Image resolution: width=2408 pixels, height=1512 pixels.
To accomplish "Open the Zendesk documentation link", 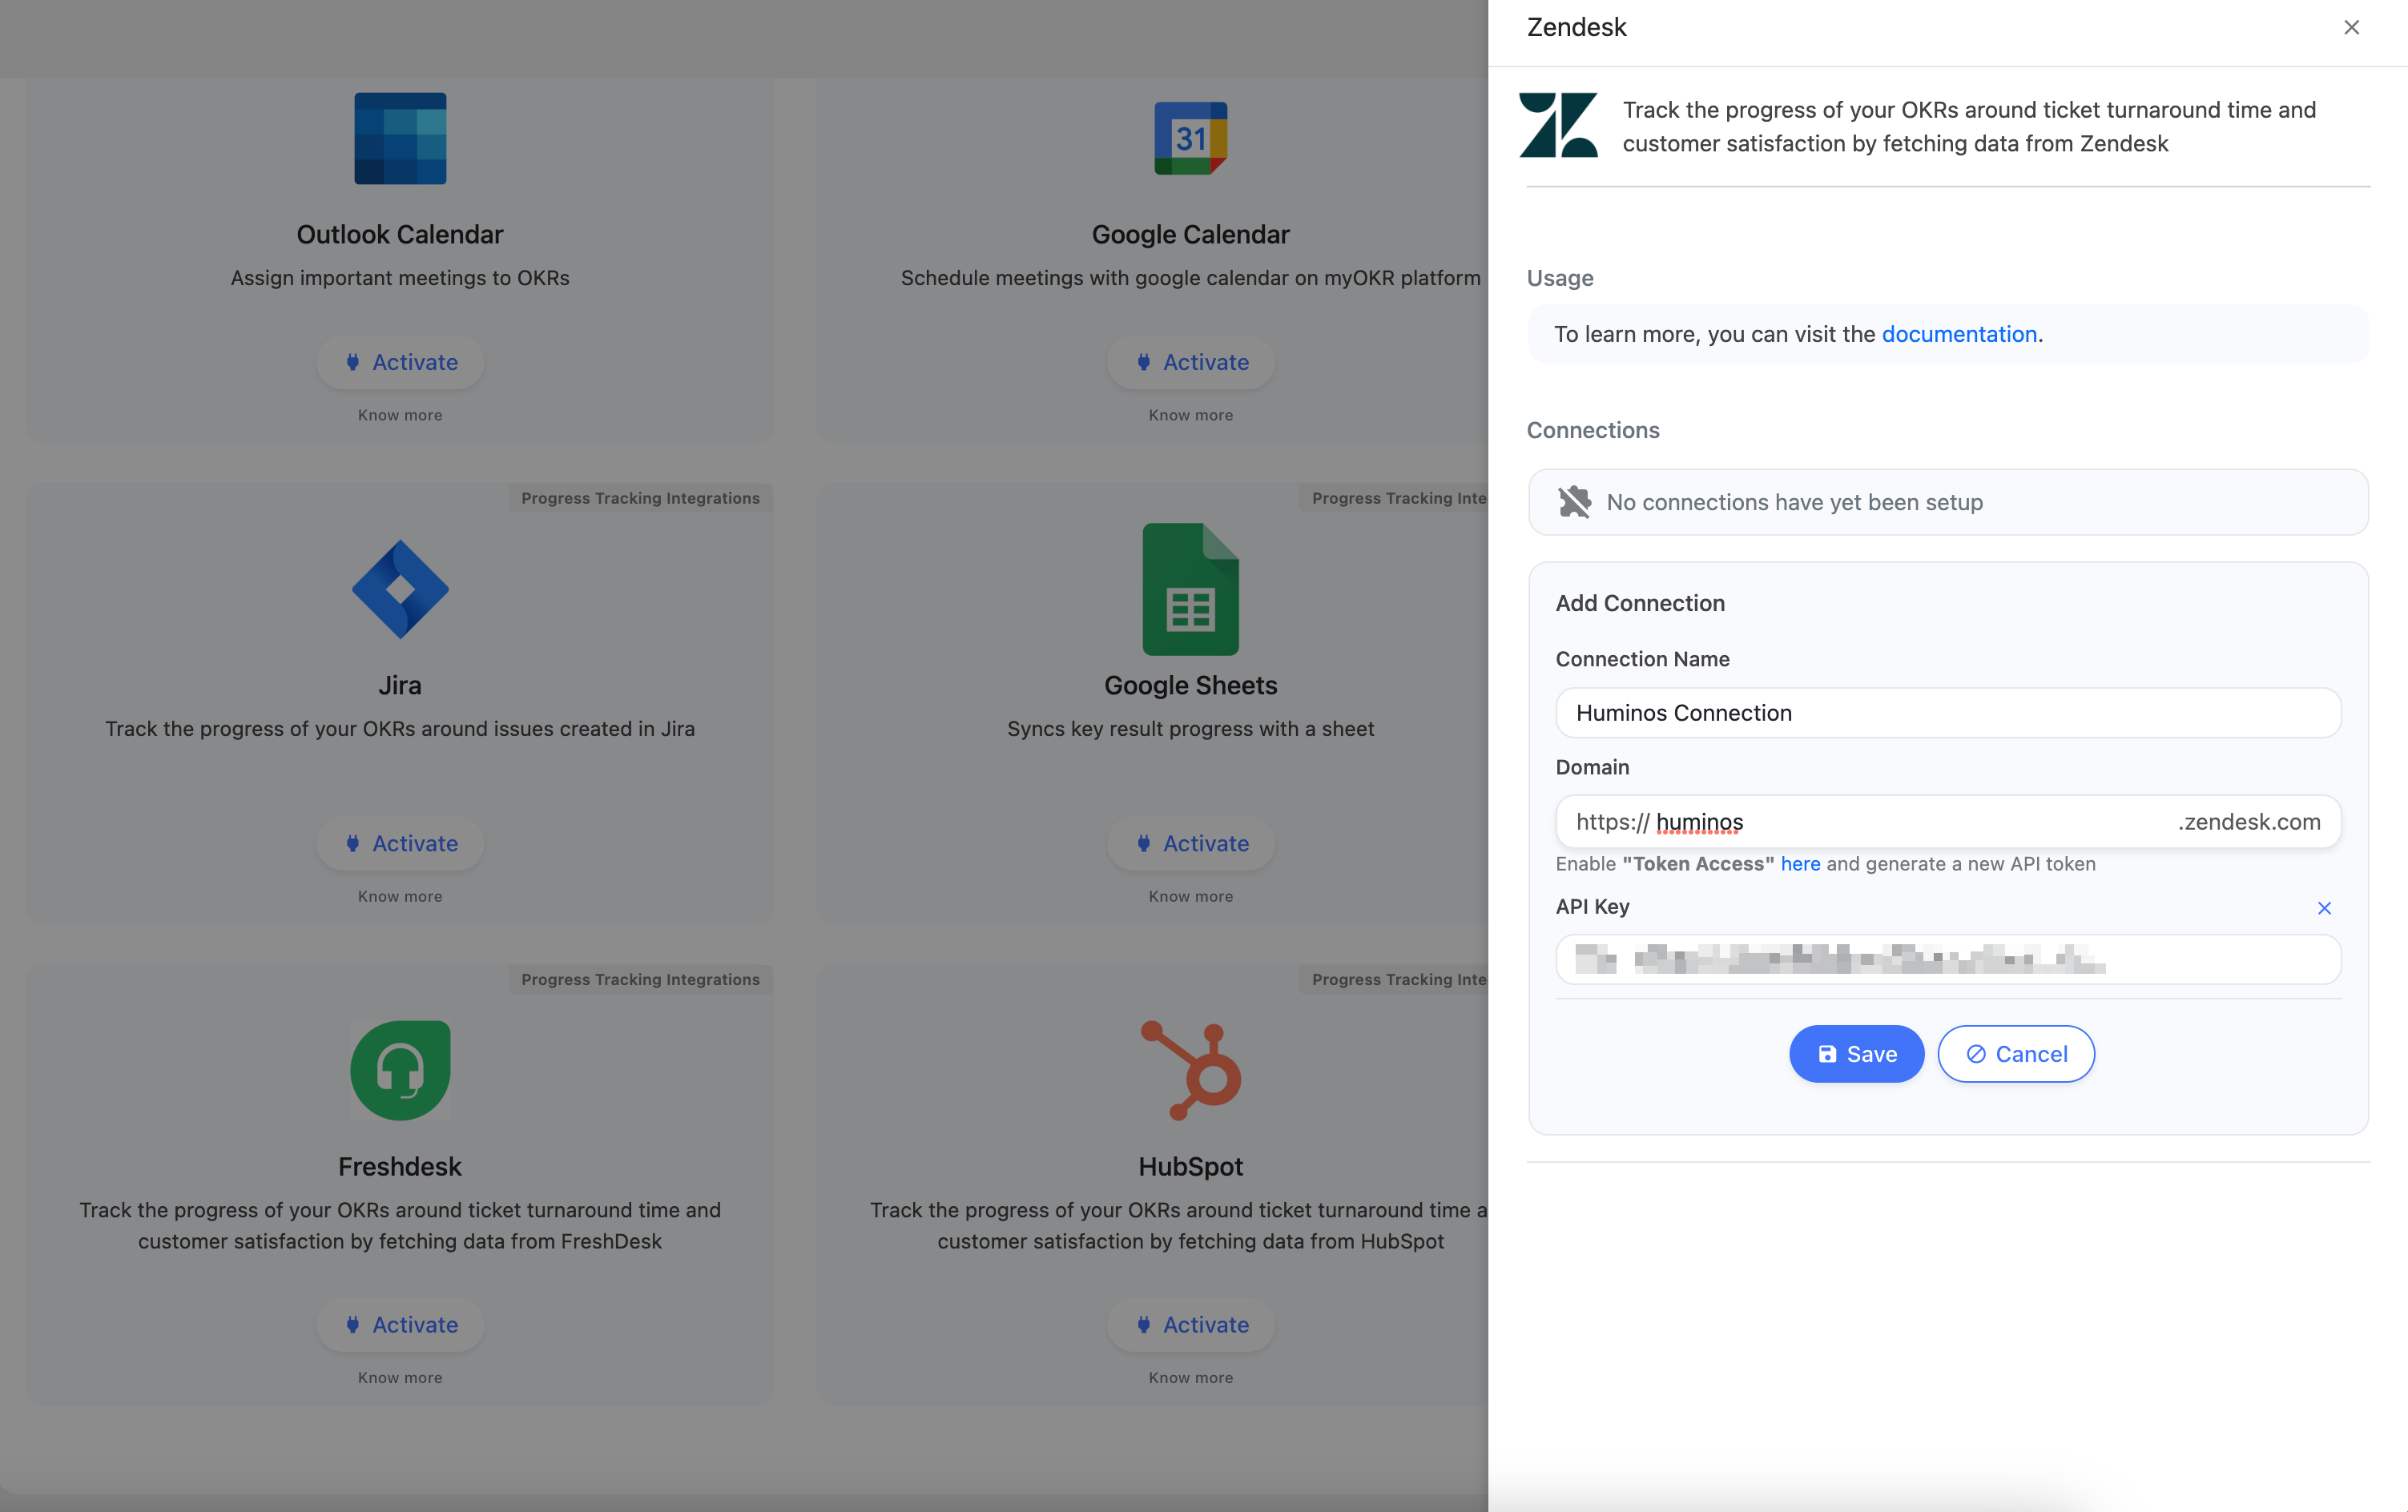I will point(1959,334).
